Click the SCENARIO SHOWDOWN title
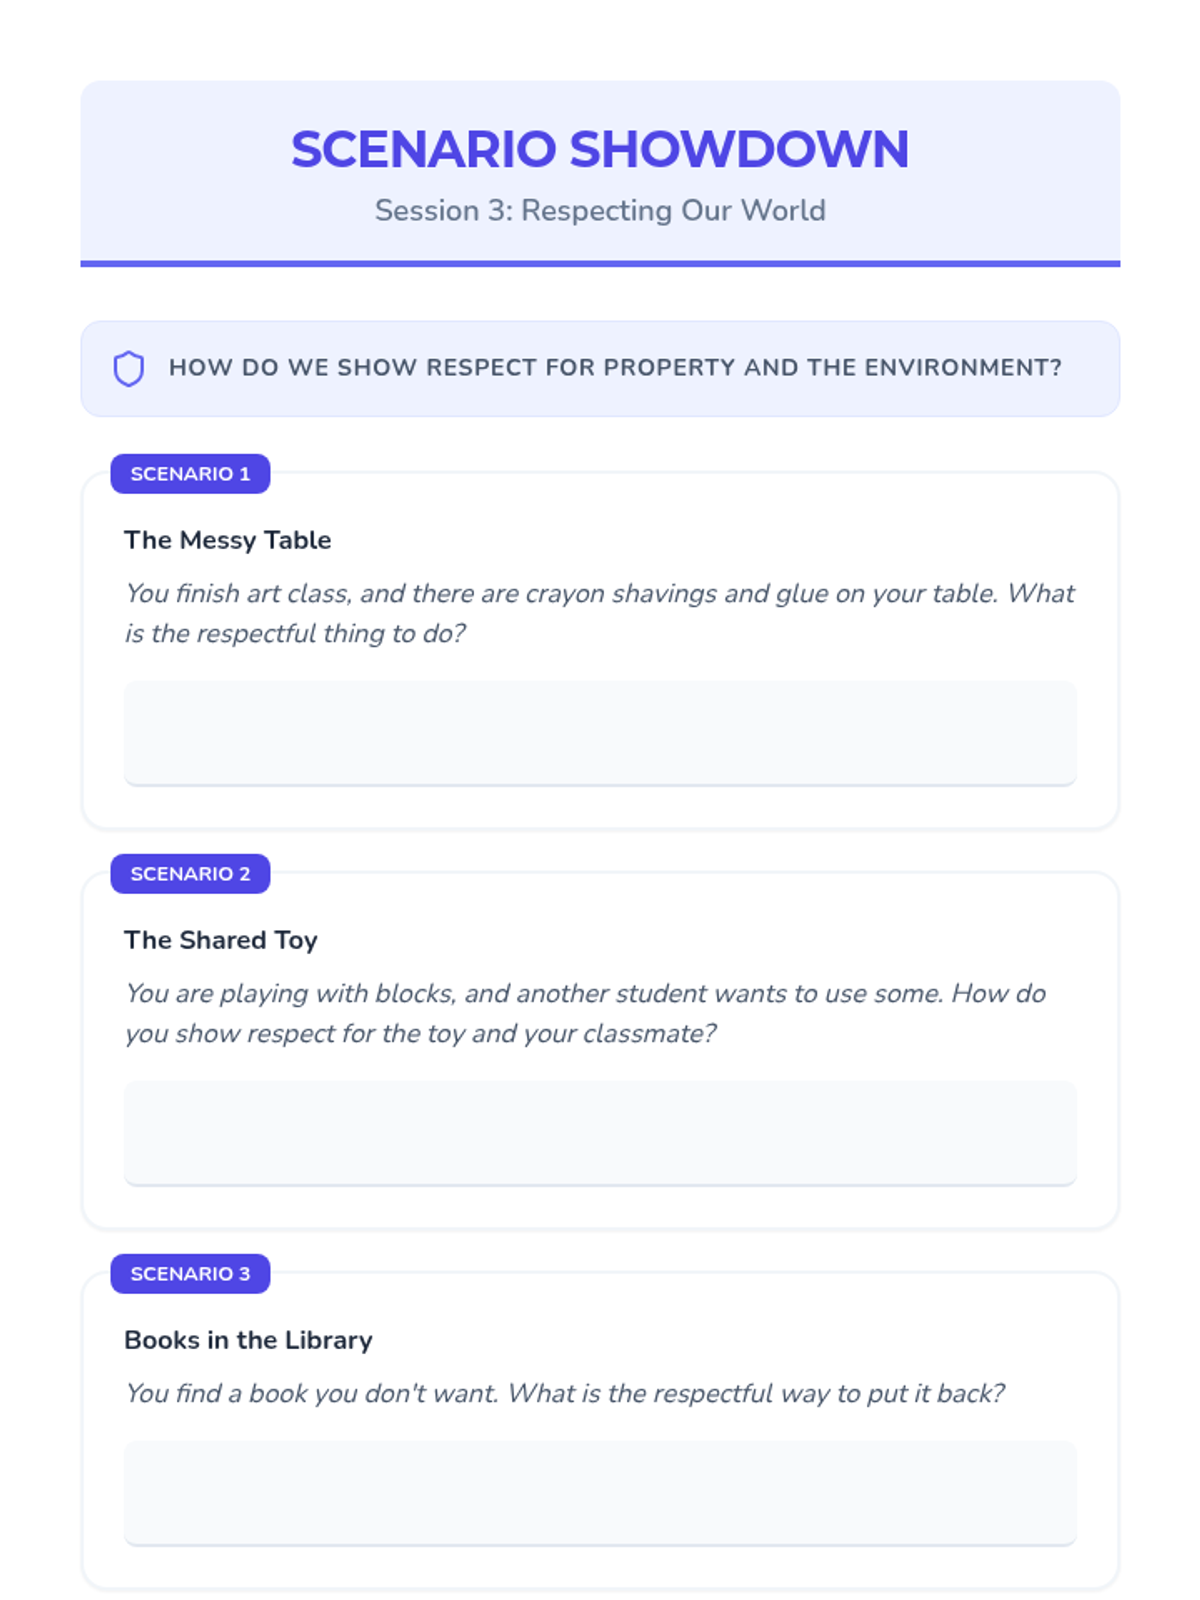 point(600,150)
